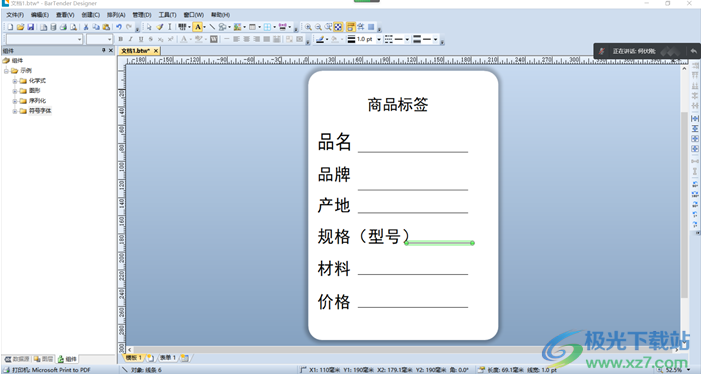The width and height of the screenshot is (701, 379).
Task: Toggle the pin on the 组件 panel
Action: click(x=103, y=51)
